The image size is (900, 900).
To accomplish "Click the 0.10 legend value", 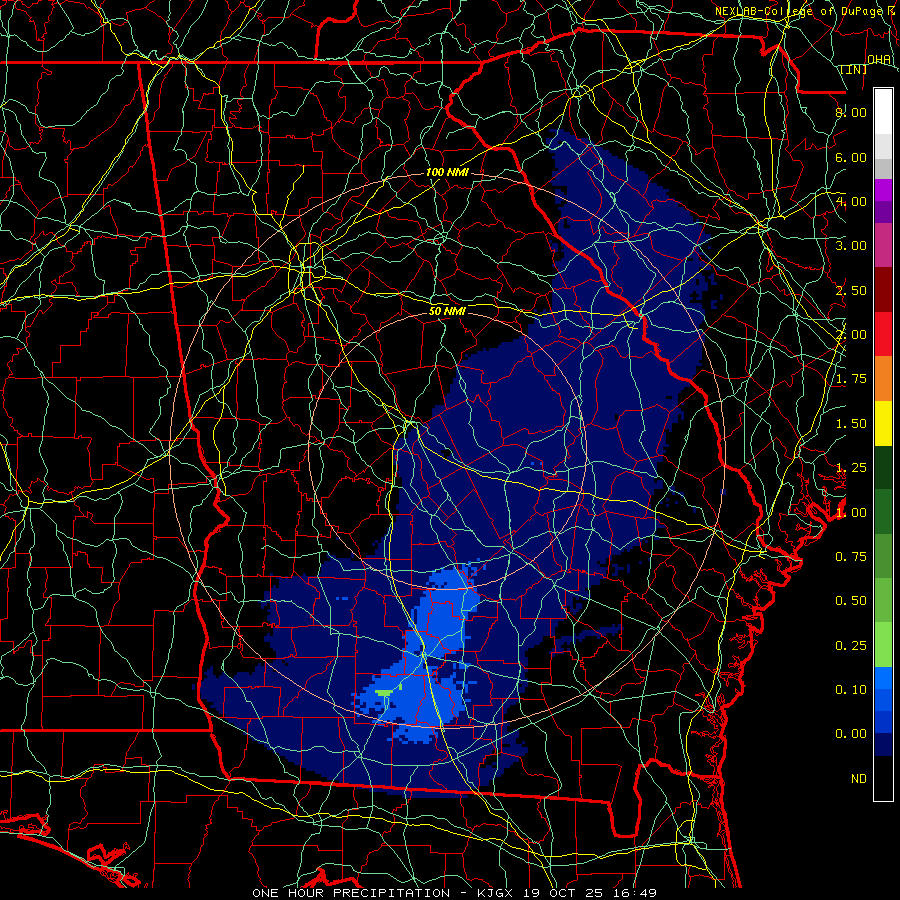I will (x=851, y=690).
